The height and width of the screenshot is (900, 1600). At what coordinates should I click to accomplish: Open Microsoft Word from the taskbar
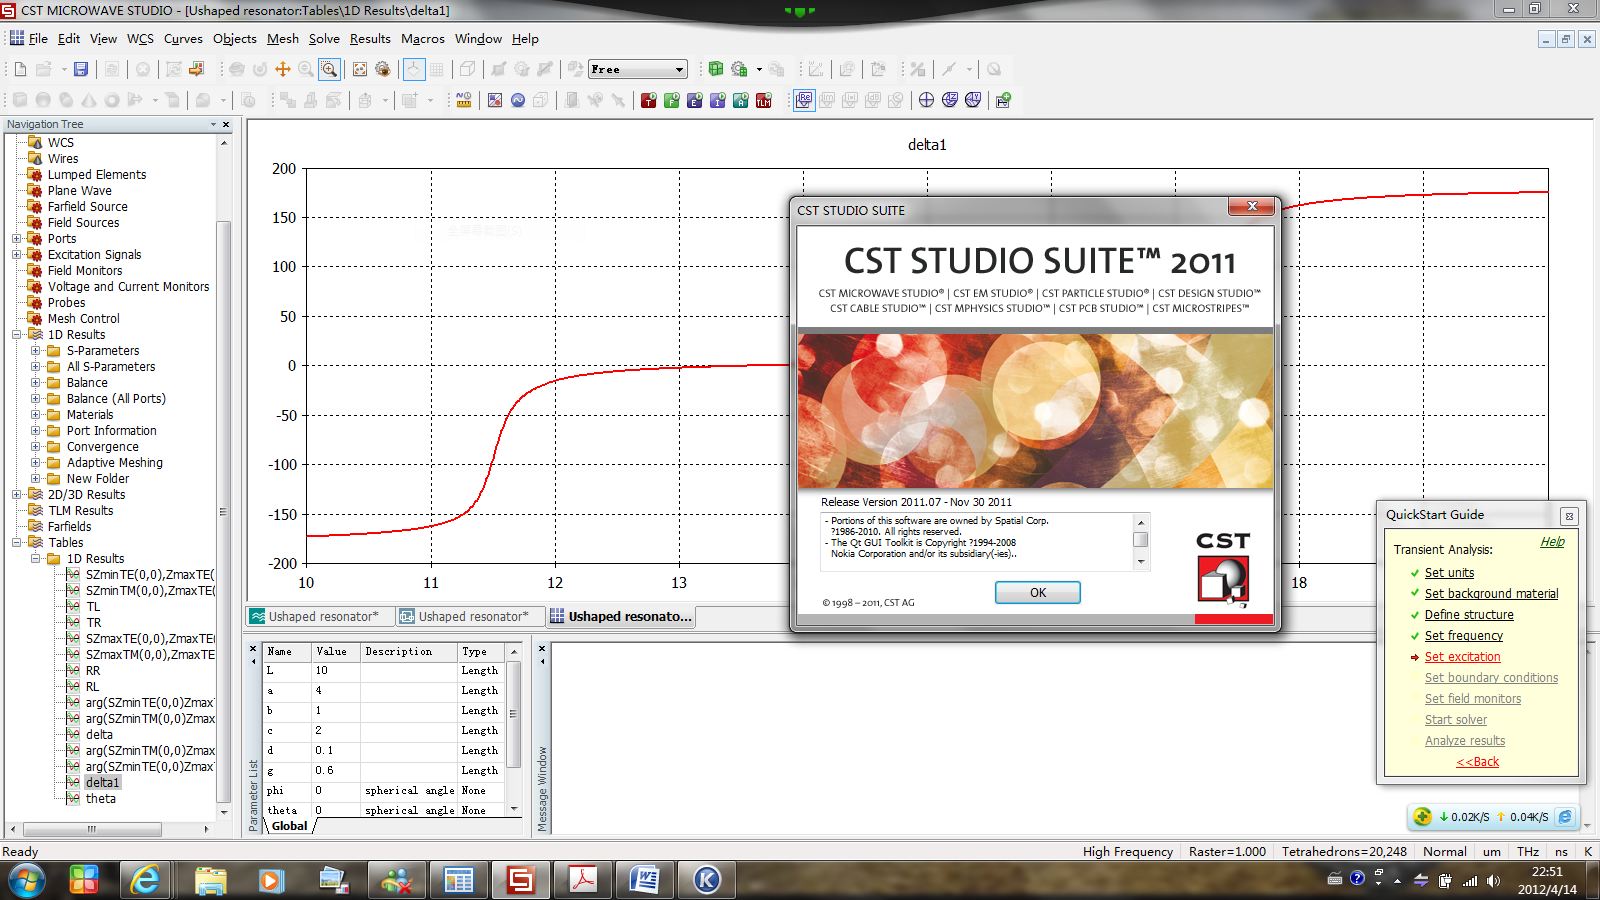643,880
